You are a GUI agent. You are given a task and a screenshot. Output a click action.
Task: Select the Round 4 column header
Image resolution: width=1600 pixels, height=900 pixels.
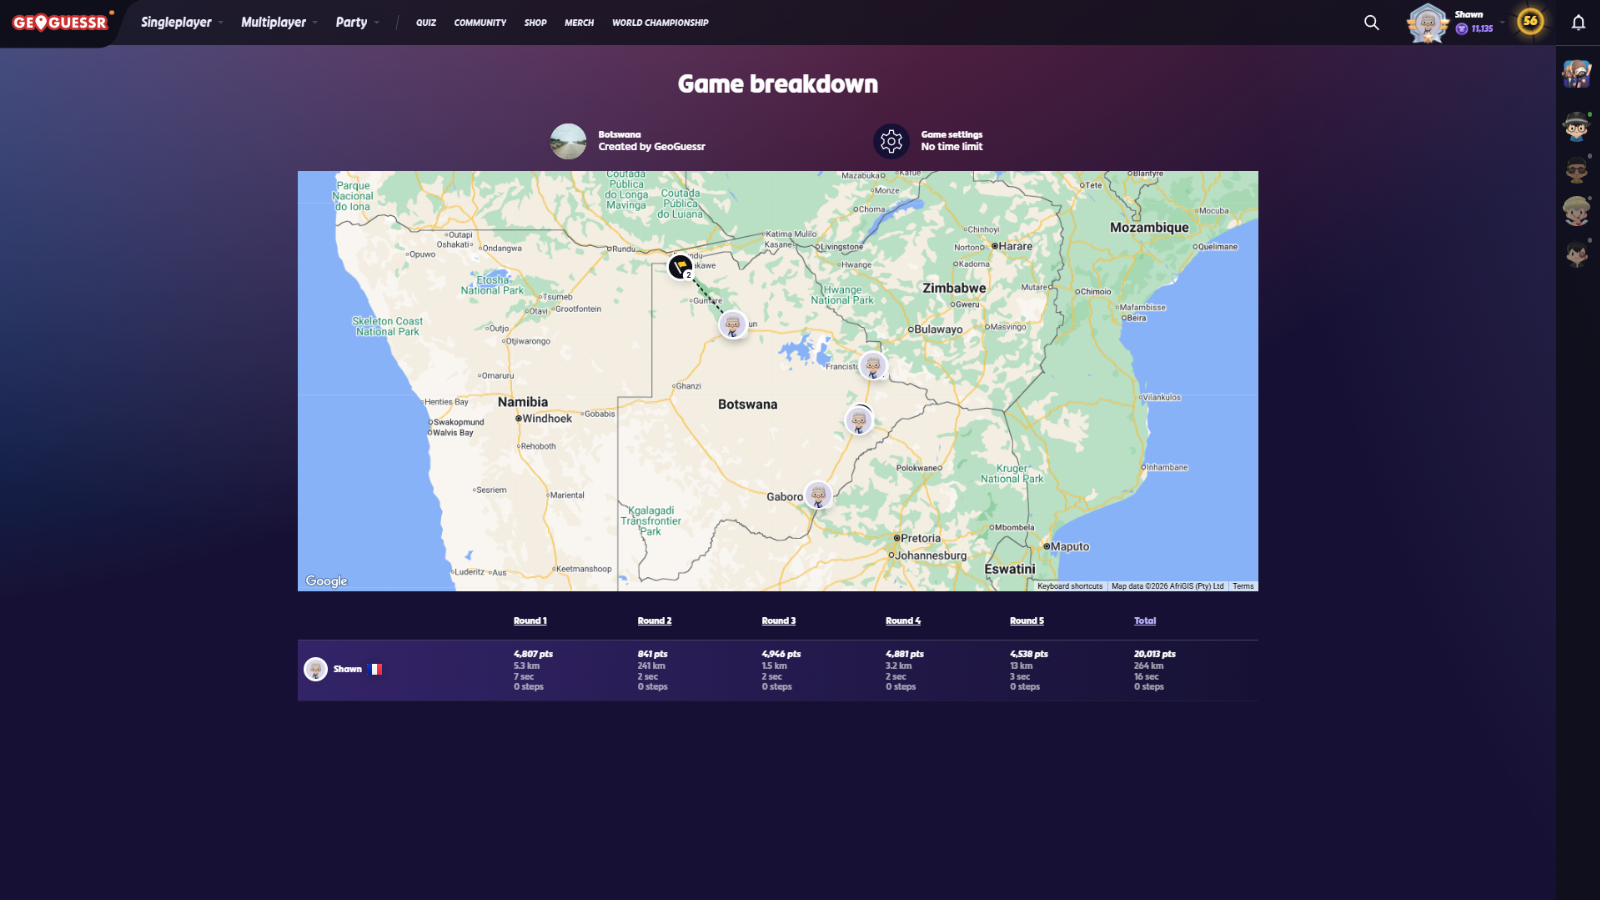pos(903,621)
